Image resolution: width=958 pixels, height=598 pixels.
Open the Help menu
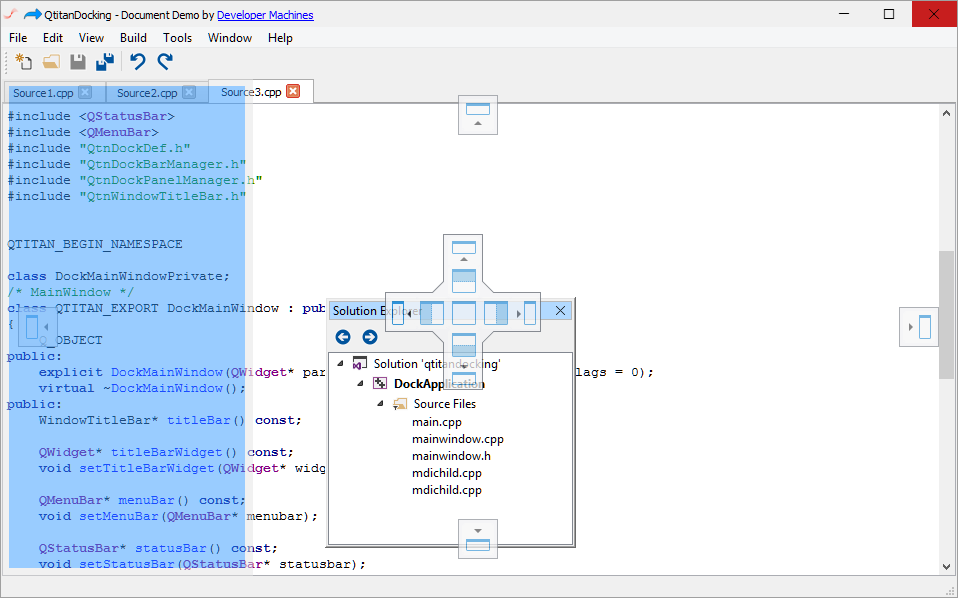pos(280,38)
